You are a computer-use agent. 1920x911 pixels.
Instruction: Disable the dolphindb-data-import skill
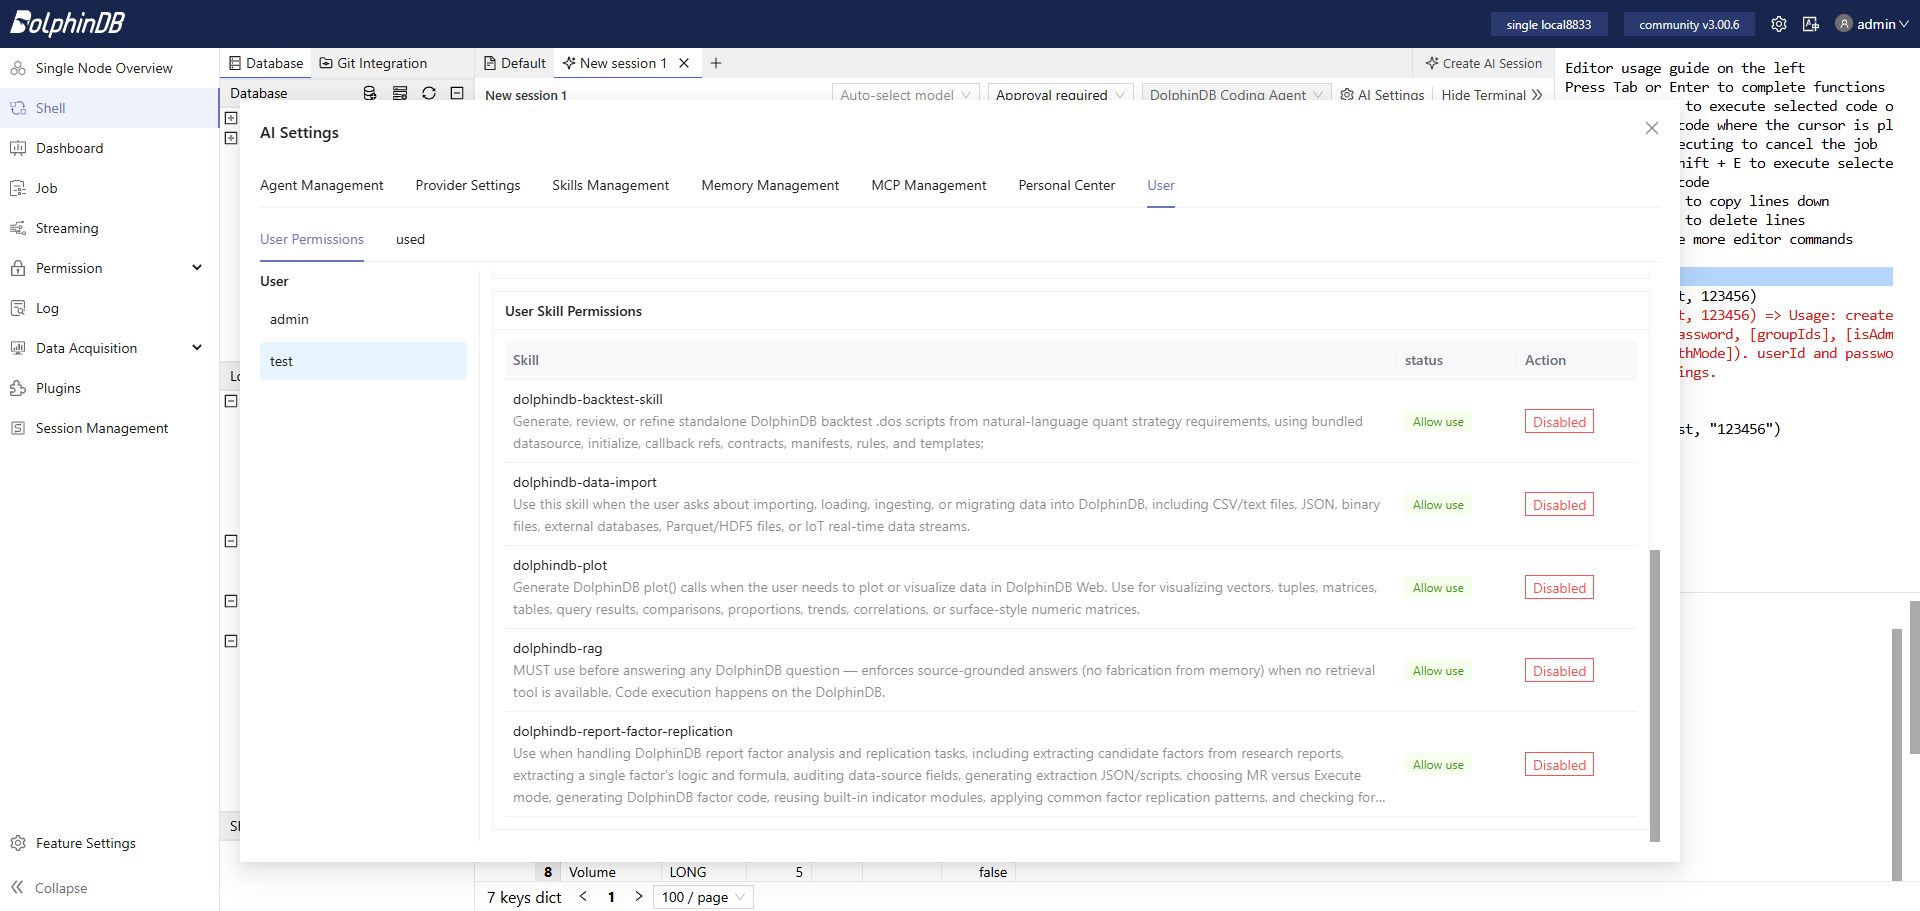tap(1559, 505)
